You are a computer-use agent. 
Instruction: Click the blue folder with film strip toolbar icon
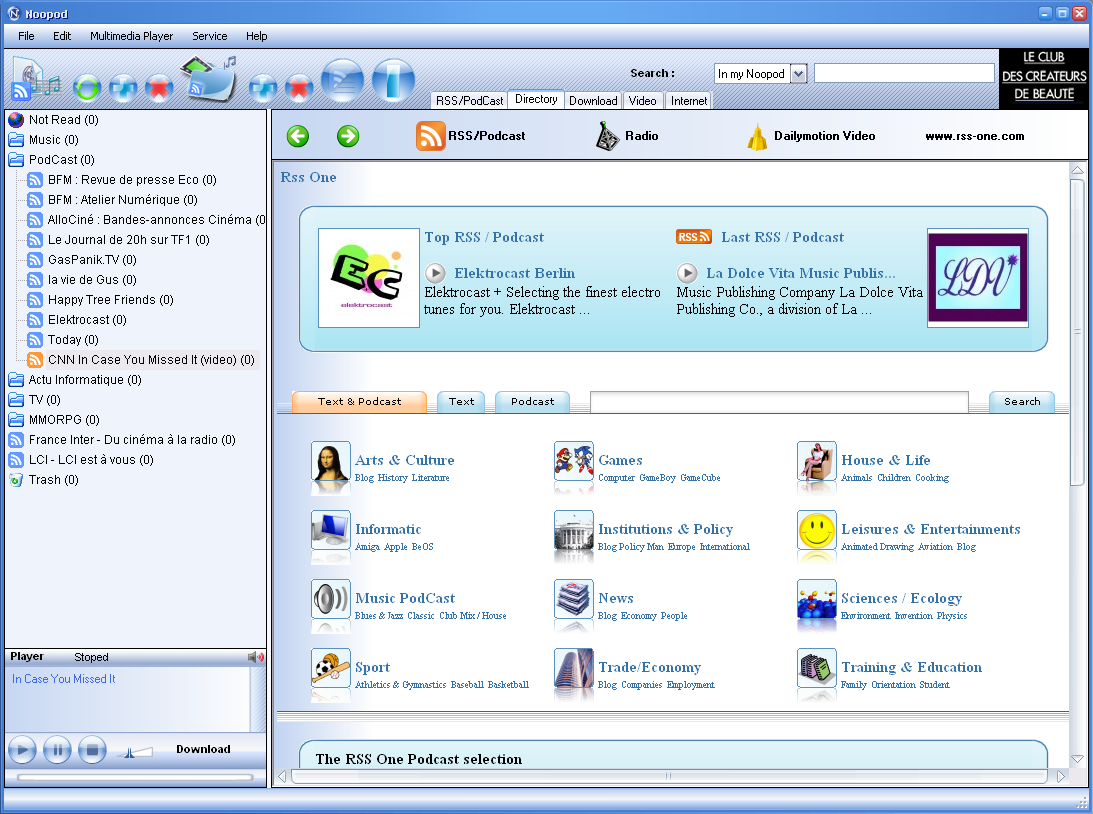208,79
